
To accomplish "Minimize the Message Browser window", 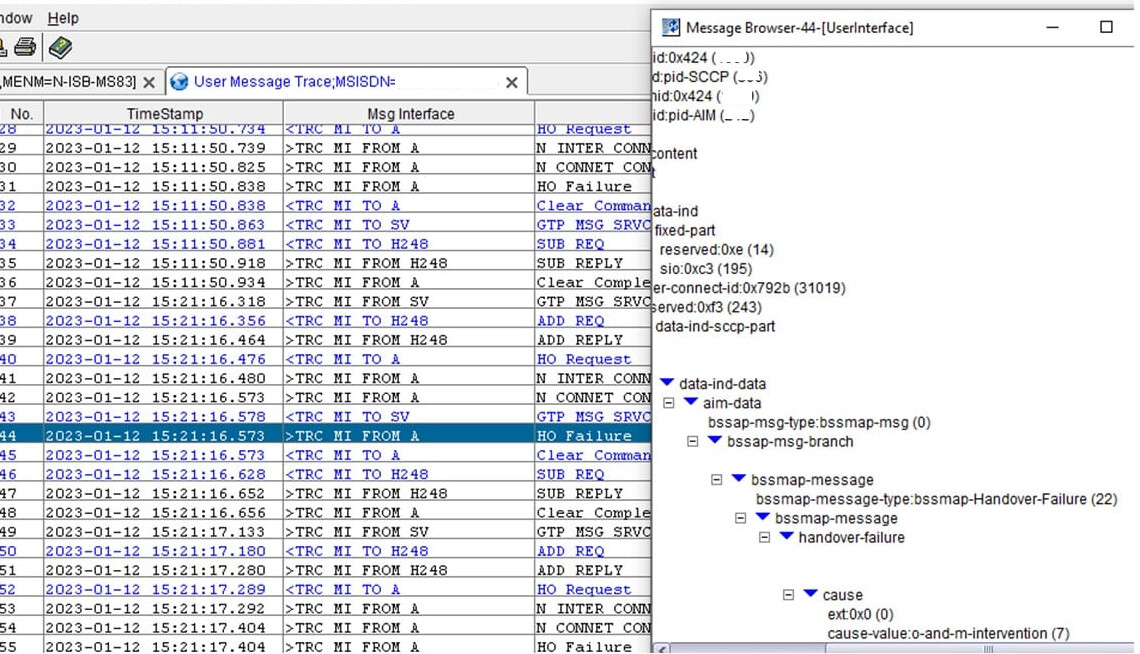I will (x=1052, y=27).
